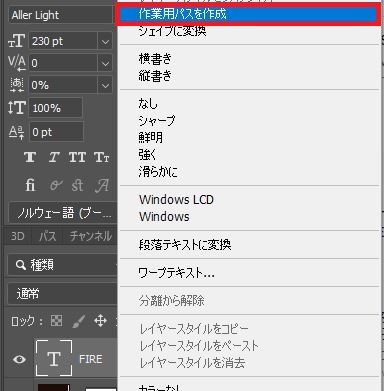Toggle Small Caps style
Screen dimensions: 384x391
(x=101, y=157)
